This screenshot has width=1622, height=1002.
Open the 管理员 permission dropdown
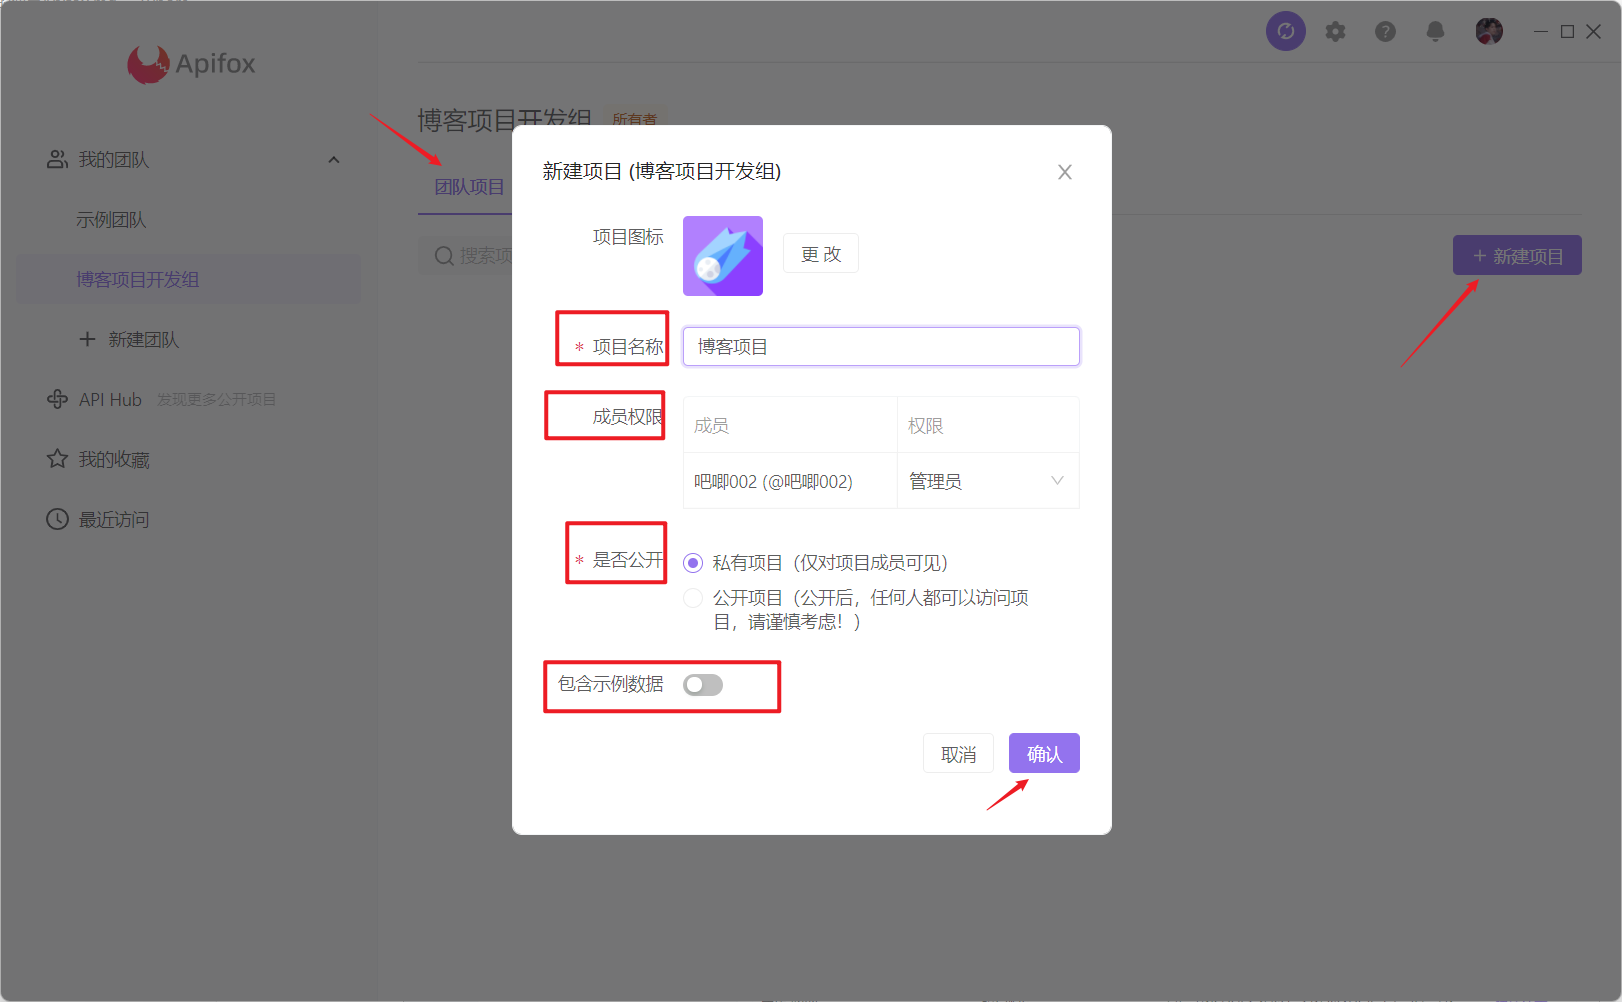pyautogui.click(x=988, y=481)
